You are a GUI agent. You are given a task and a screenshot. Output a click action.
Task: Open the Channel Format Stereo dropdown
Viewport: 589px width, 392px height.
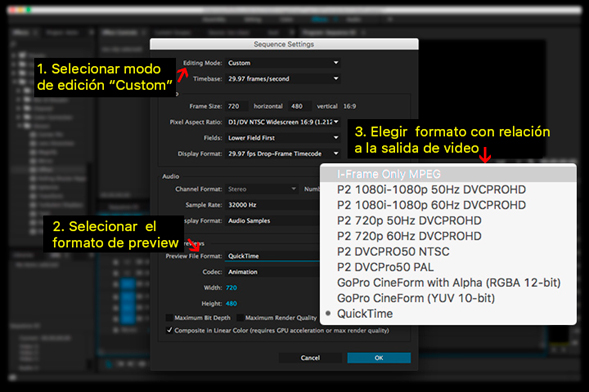pos(262,189)
